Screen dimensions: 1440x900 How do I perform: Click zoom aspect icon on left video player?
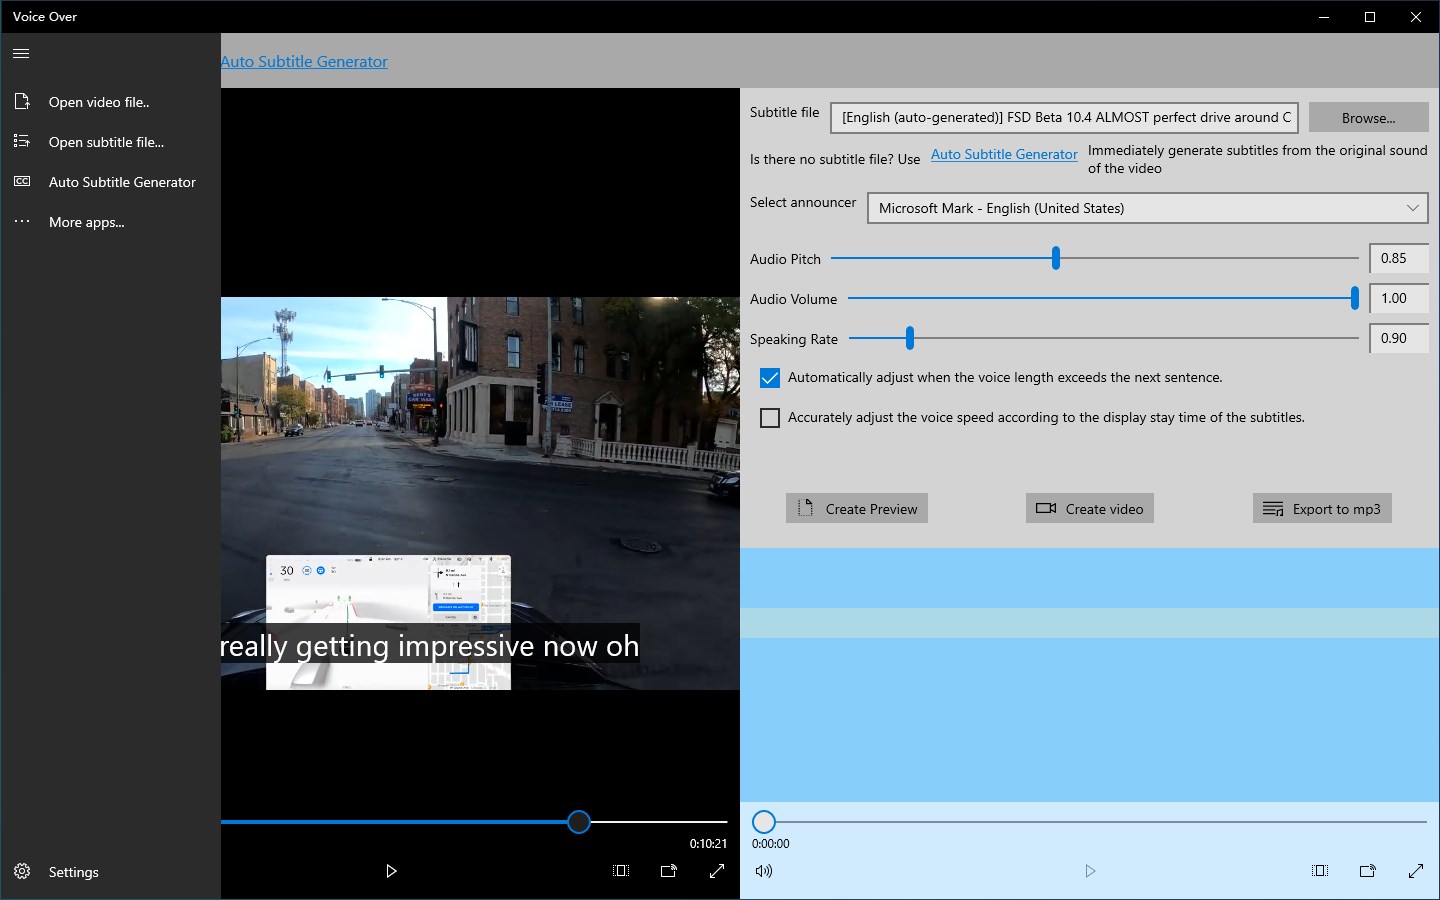pyautogui.click(x=621, y=871)
